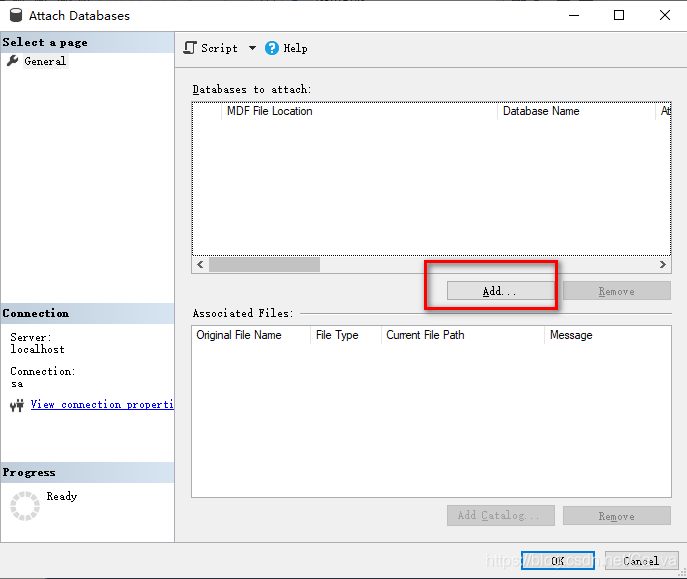This screenshot has width=687, height=579.
Task: Maximize the Attach Databases window
Action: (619, 15)
